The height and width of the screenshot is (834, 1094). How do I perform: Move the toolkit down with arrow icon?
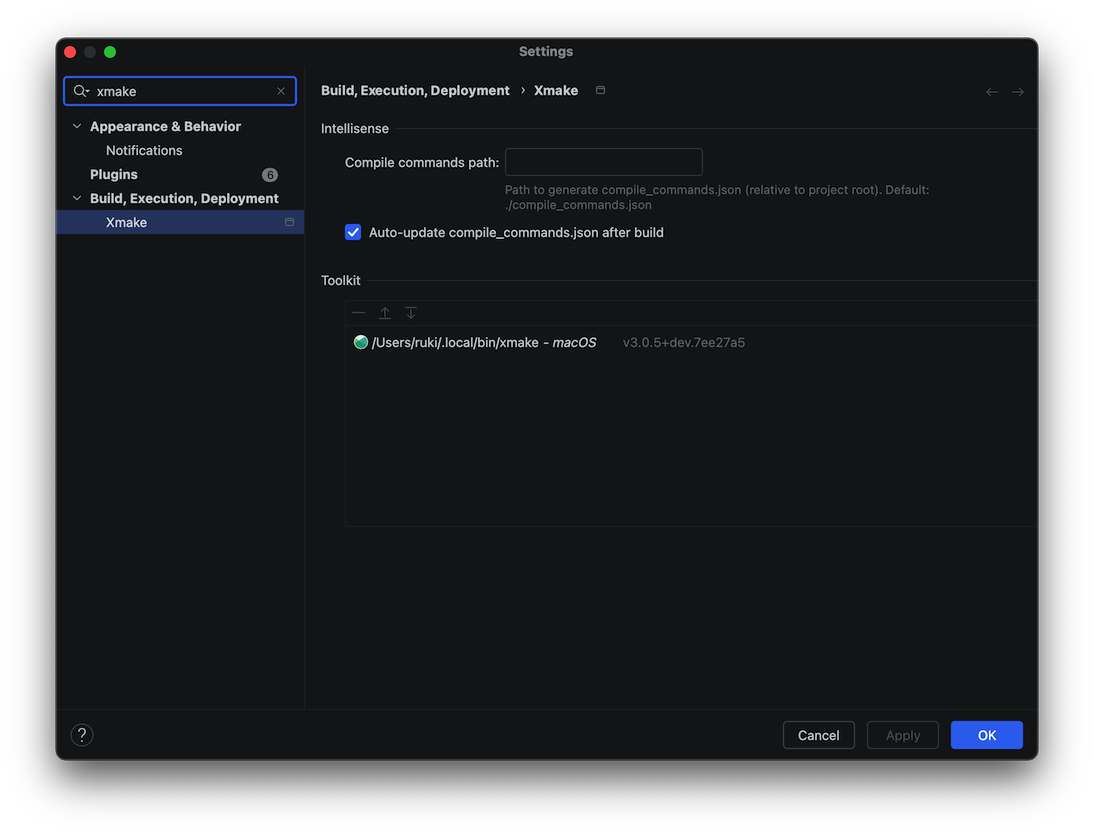pyautogui.click(x=411, y=313)
